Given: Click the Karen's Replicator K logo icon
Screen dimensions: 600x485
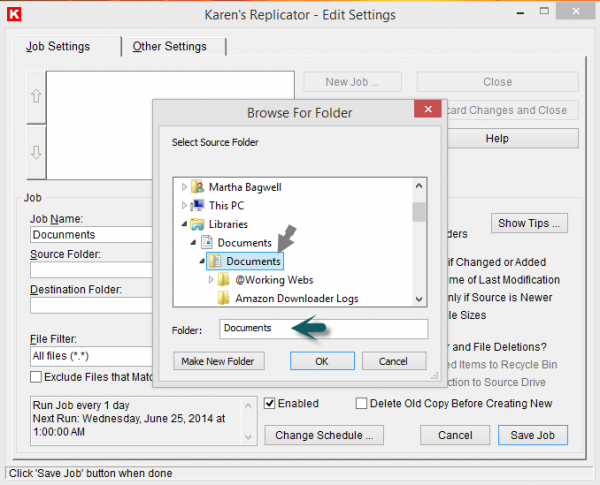Looking at the screenshot, I should point(14,14).
